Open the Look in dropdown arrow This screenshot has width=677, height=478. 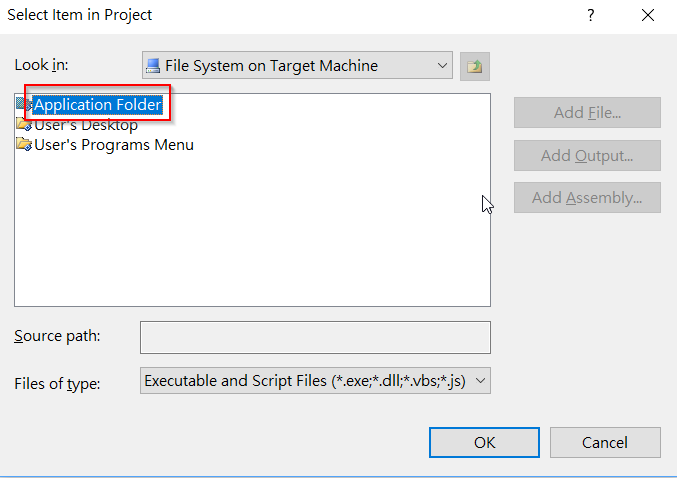[x=442, y=66]
